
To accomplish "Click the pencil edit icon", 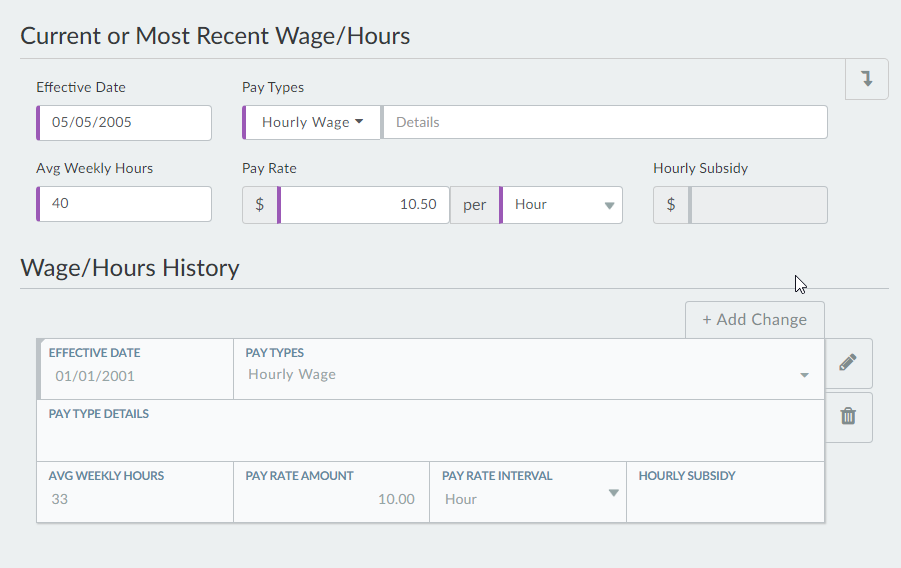I will pyautogui.click(x=848, y=363).
